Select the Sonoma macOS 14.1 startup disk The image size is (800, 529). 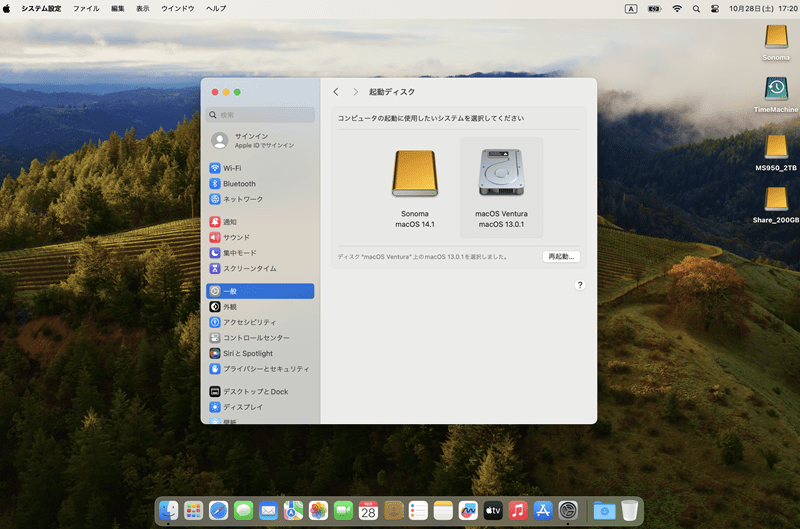pos(414,187)
